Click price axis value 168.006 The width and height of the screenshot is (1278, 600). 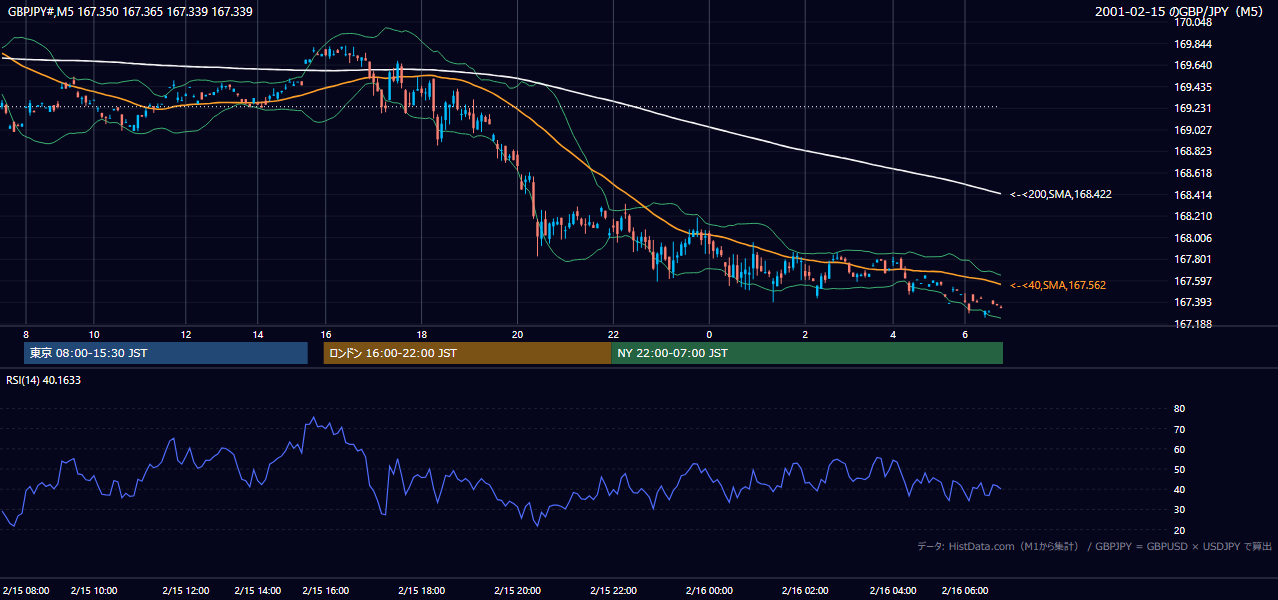click(x=1193, y=238)
